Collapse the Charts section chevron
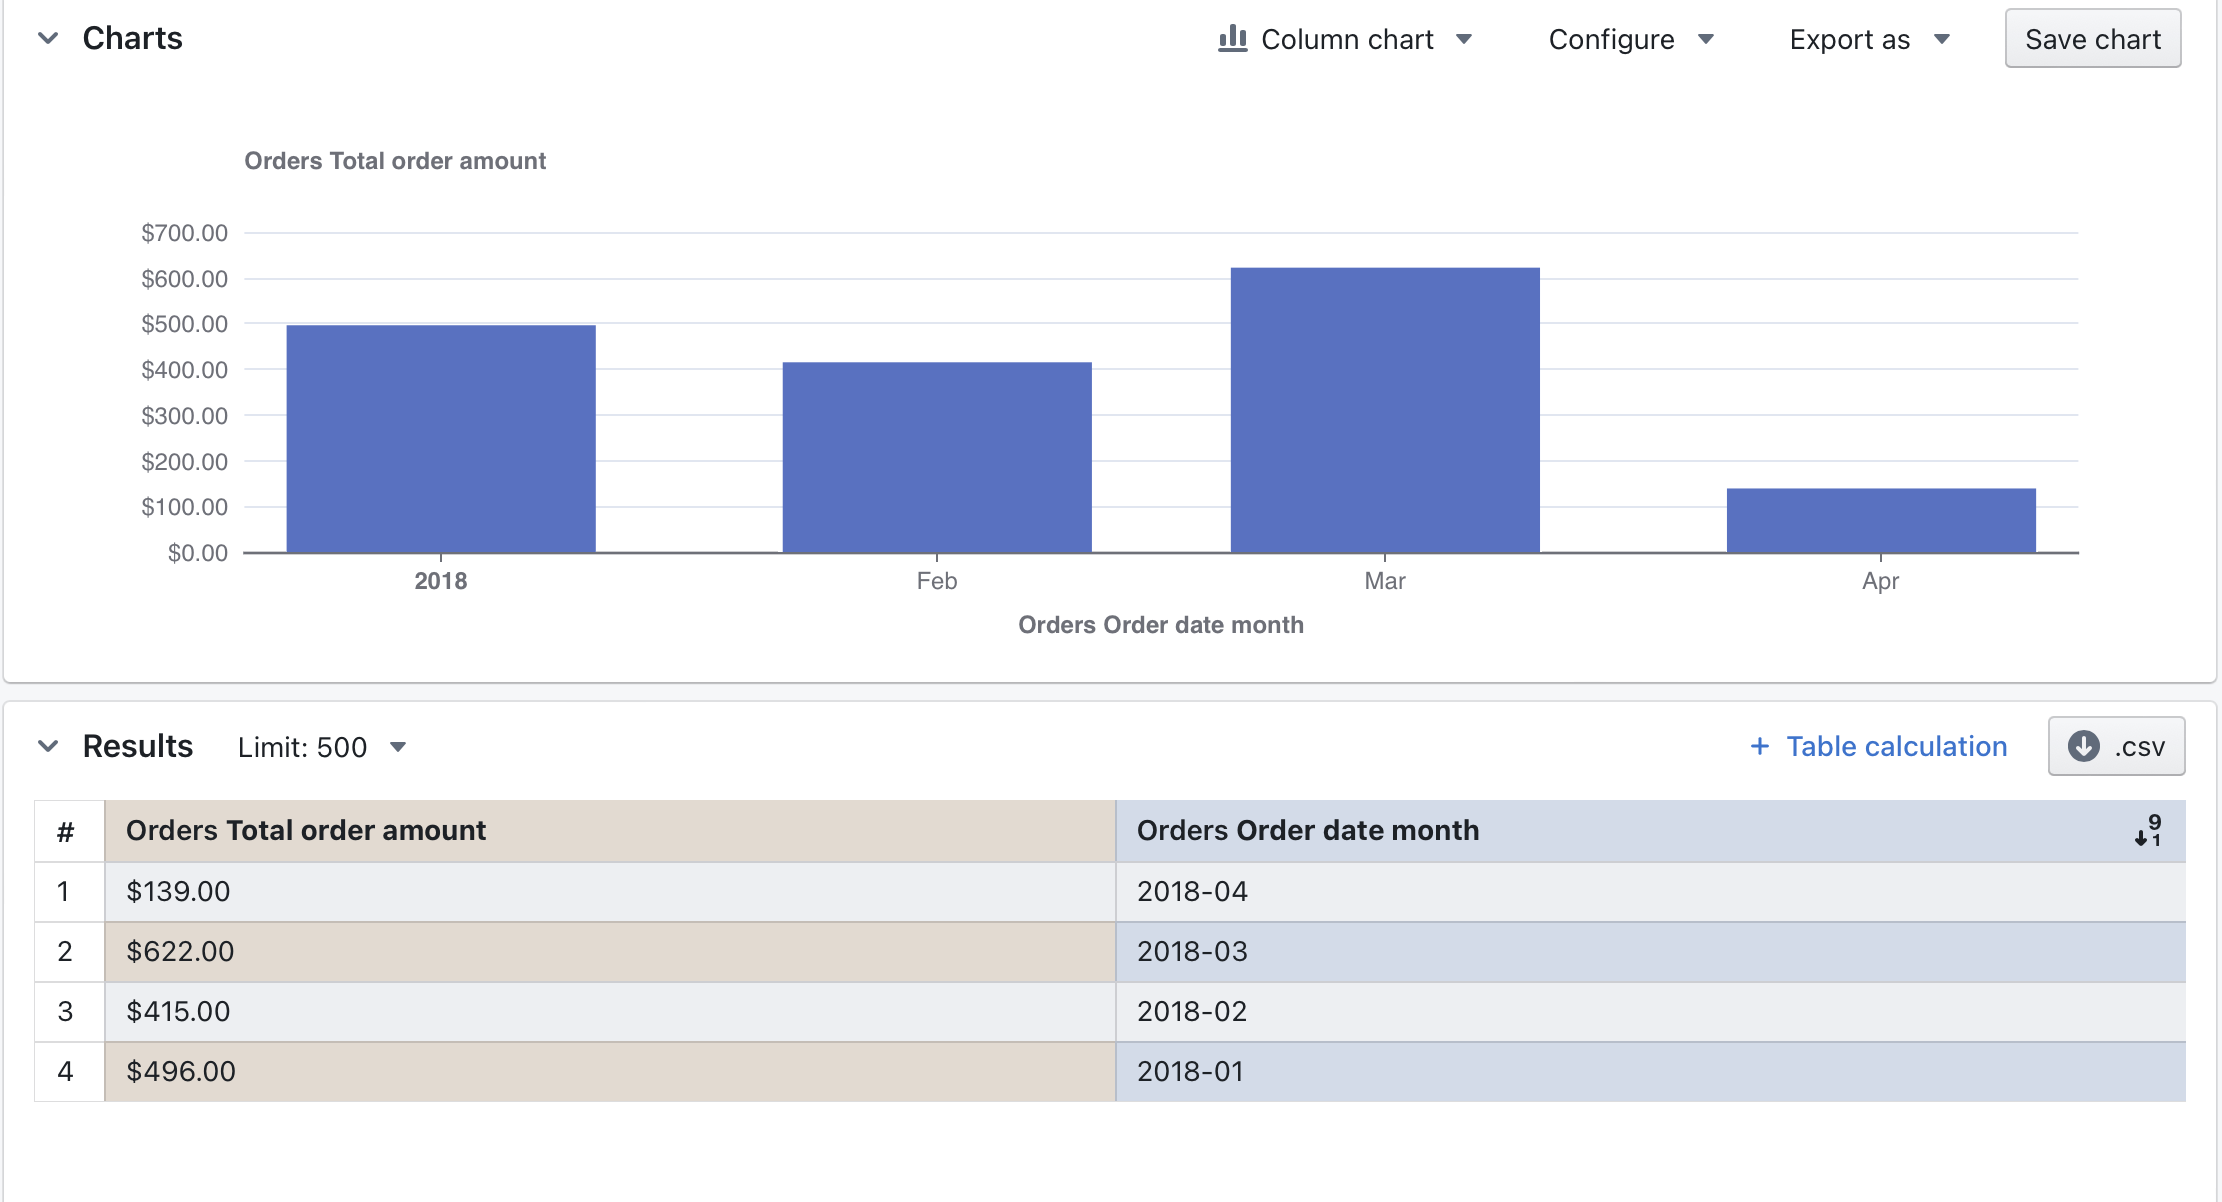 pos(48,39)
